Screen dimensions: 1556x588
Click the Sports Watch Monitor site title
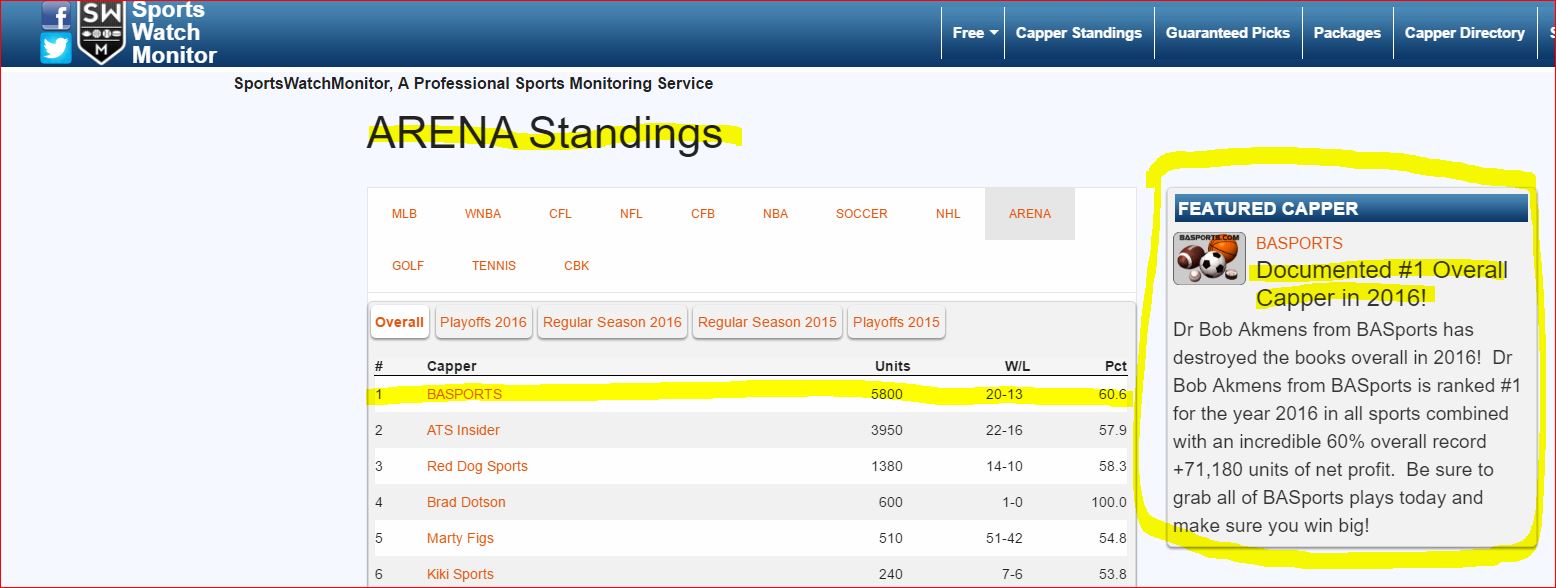[x=174, y=32]
